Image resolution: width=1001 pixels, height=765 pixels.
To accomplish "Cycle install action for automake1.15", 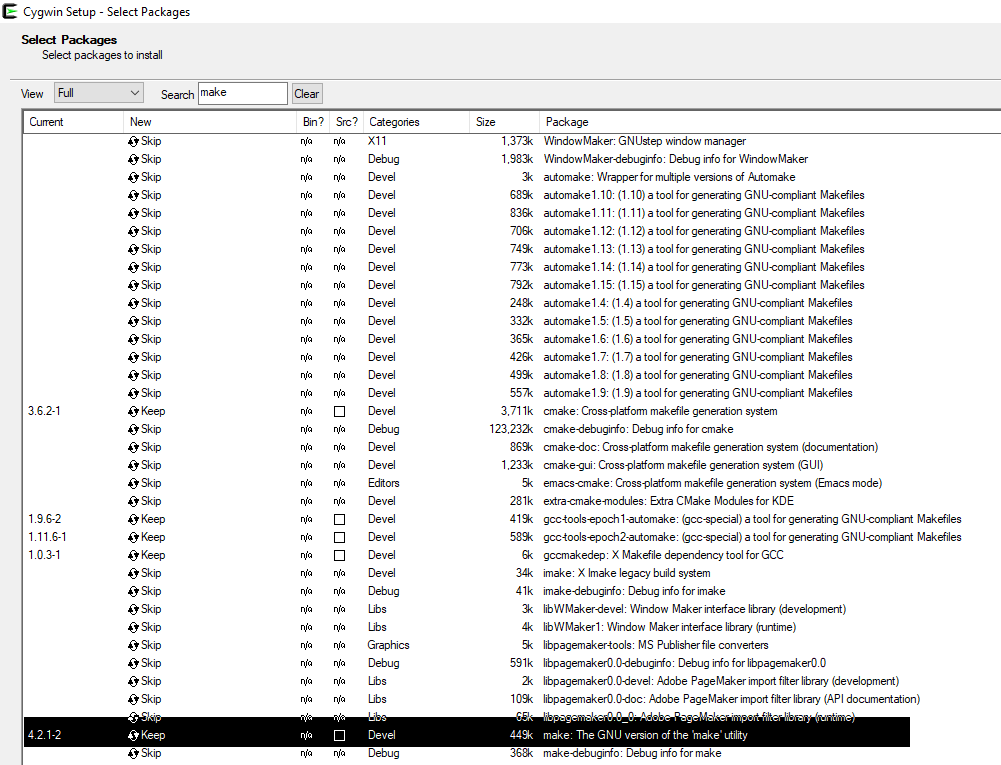I will pyautogui.click(x=133, y=285).
